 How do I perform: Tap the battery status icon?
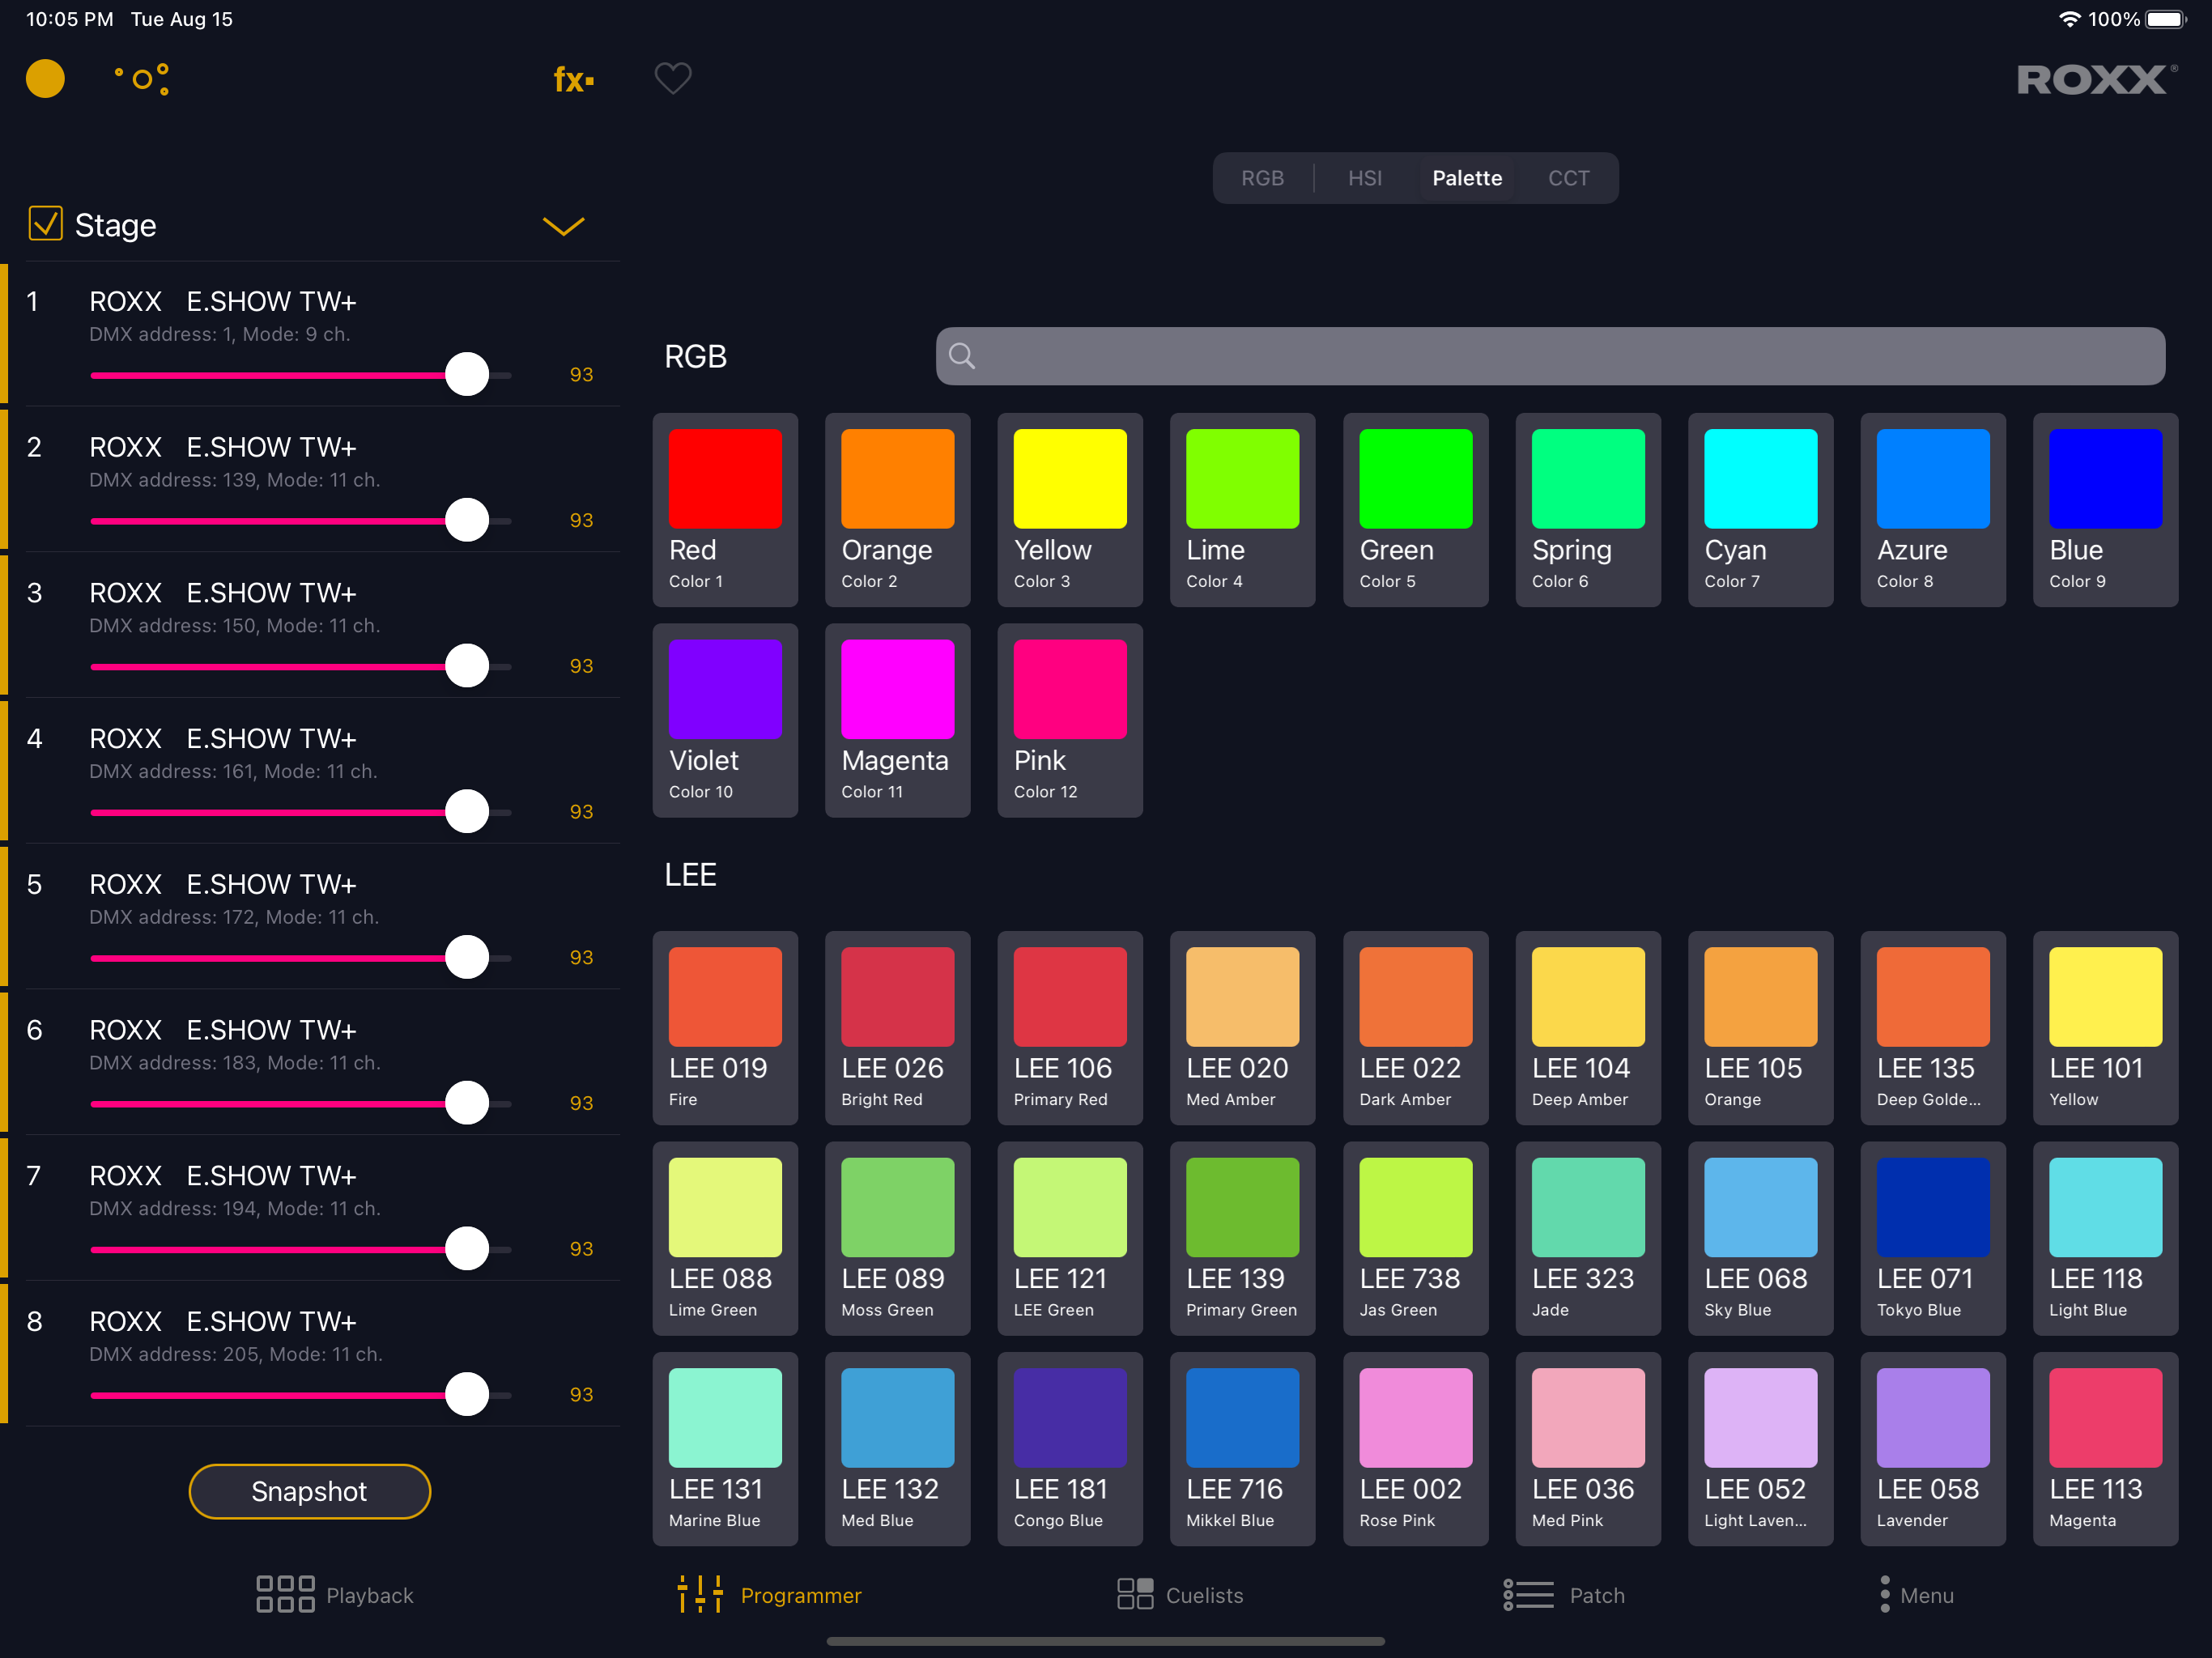pyautogui.click(x=2166, y=19)
